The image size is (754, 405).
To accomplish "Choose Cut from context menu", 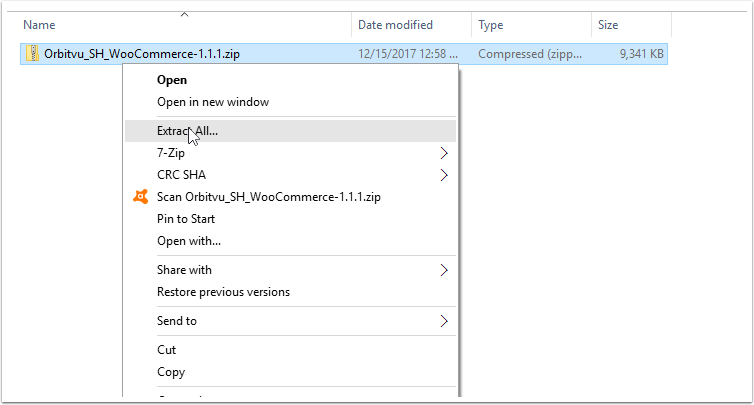I will [x=290, y=350].
